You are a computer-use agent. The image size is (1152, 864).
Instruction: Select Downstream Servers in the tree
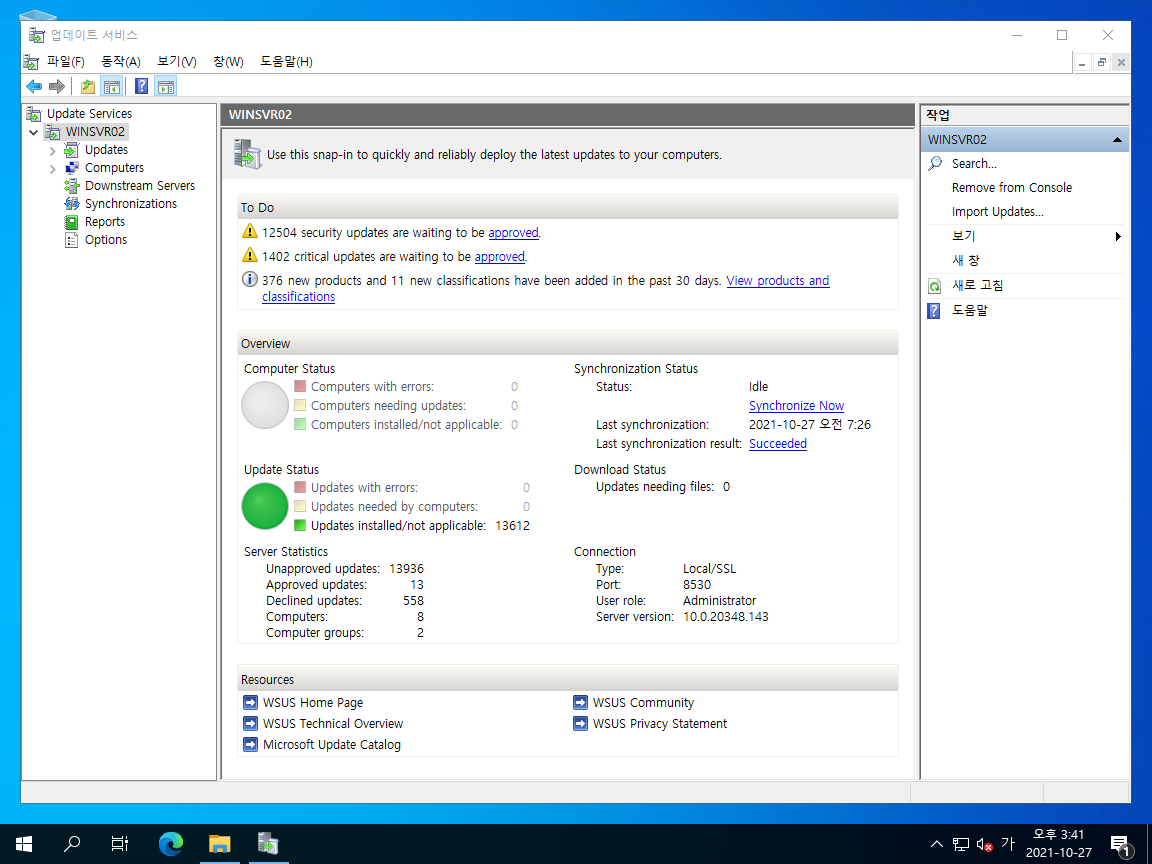(x=140, y=186)
